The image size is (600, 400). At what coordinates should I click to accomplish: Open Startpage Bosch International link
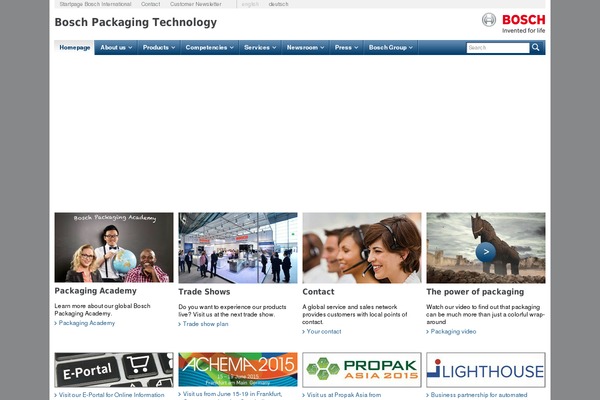[x=95, y=4]
